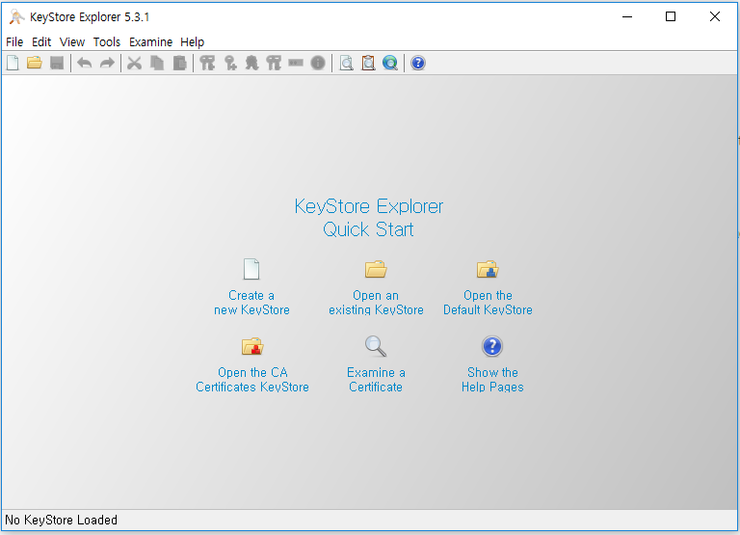Minimize the KeyStore Explorer window

(627, 17)
